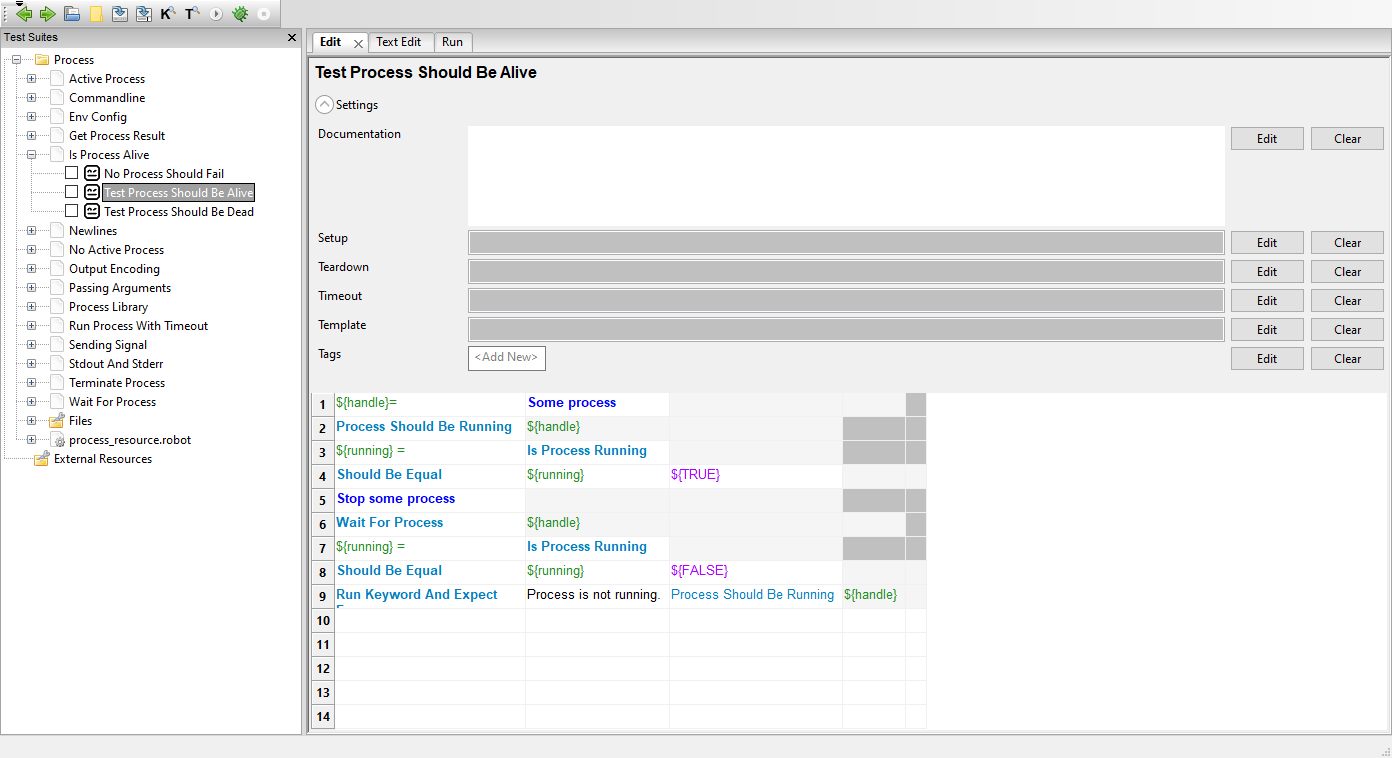1392x758 pixels.
Task: Select the Get Process Result suite
Action: point(117,136)
